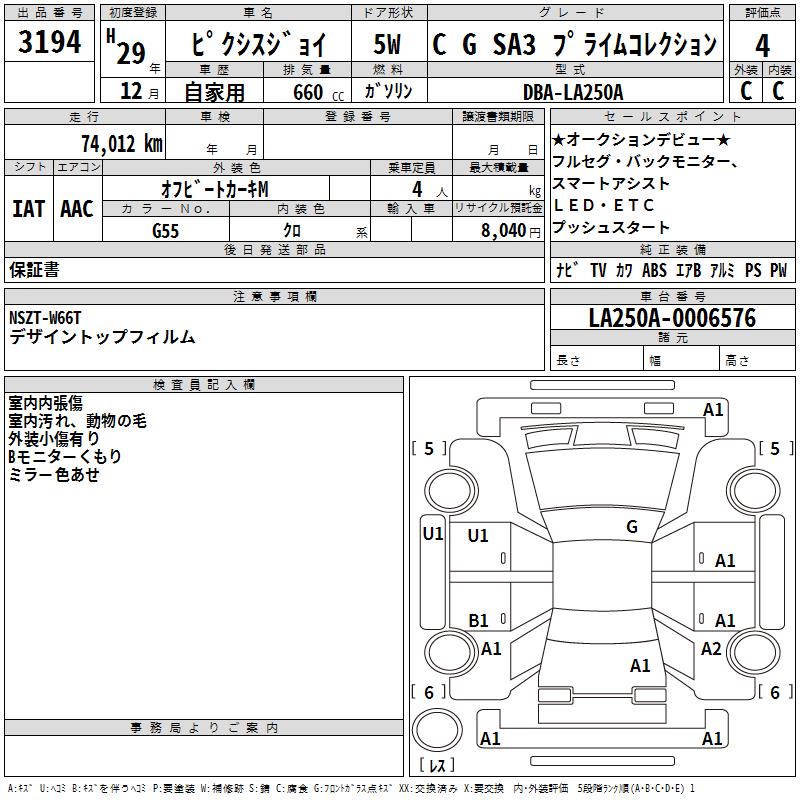Click the mileage 74,012 km

tap(122, 144)
